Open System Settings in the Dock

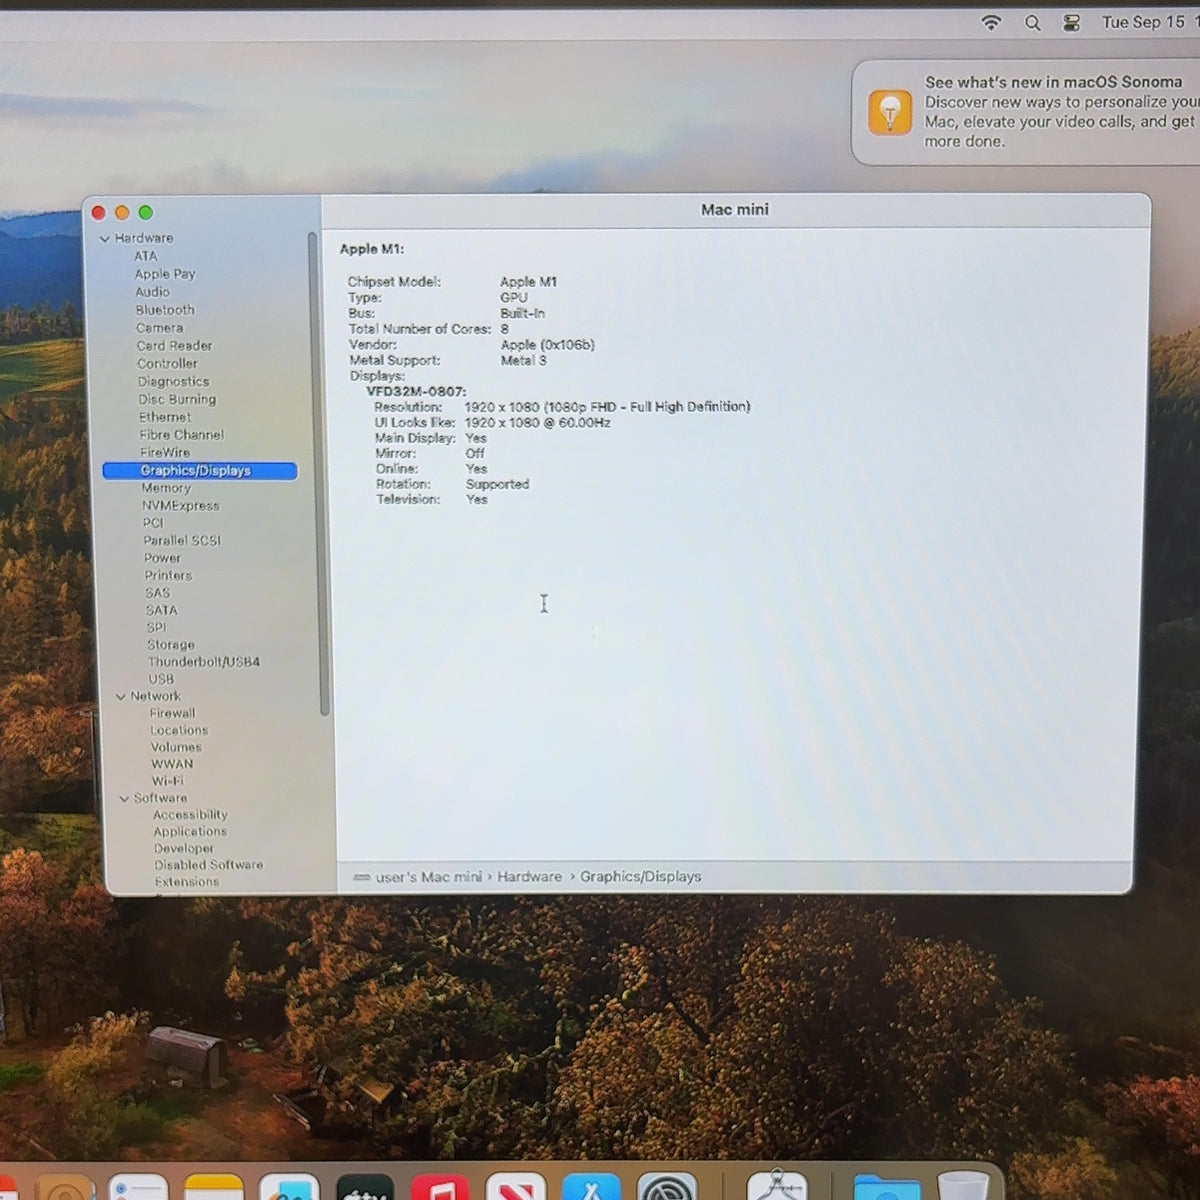pos(667,1187)
